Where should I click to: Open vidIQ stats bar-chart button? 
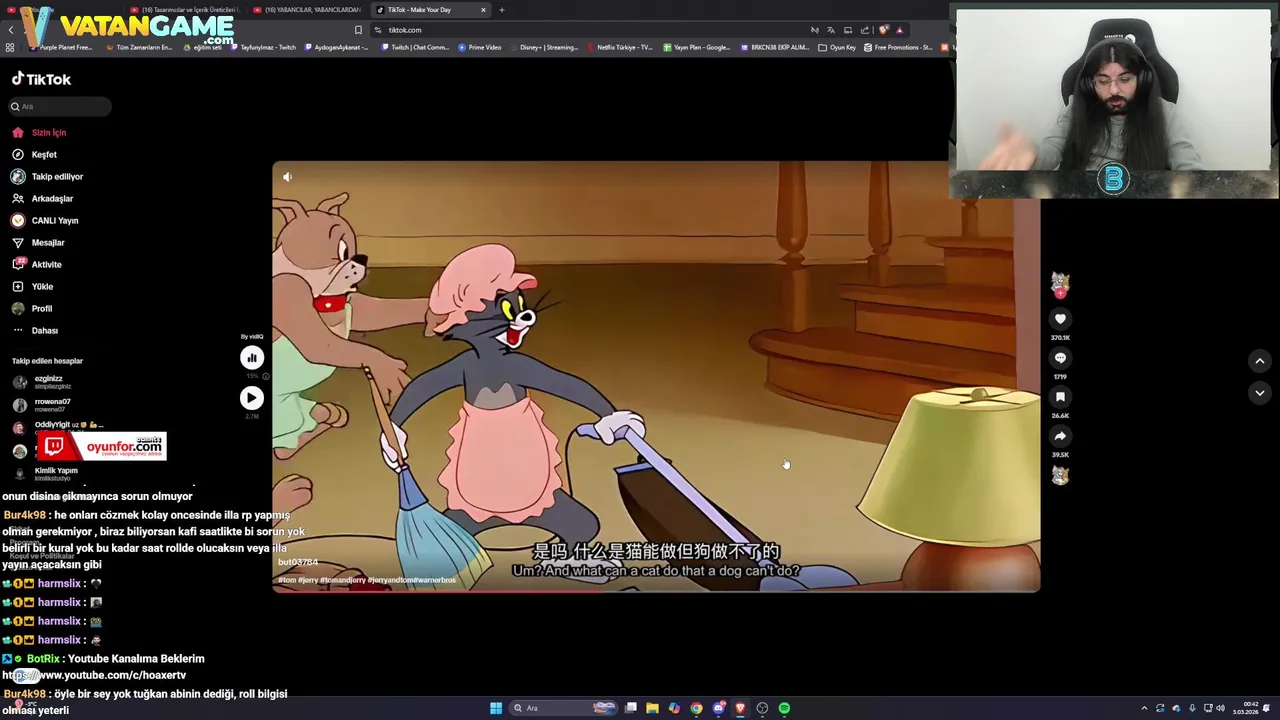pyautogui.click(x=251, y=358)
